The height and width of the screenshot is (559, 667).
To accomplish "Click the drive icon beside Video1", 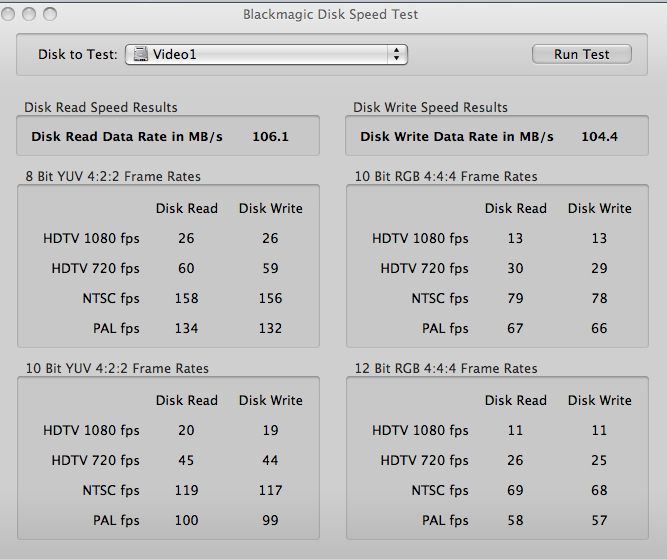I will 140,54.
